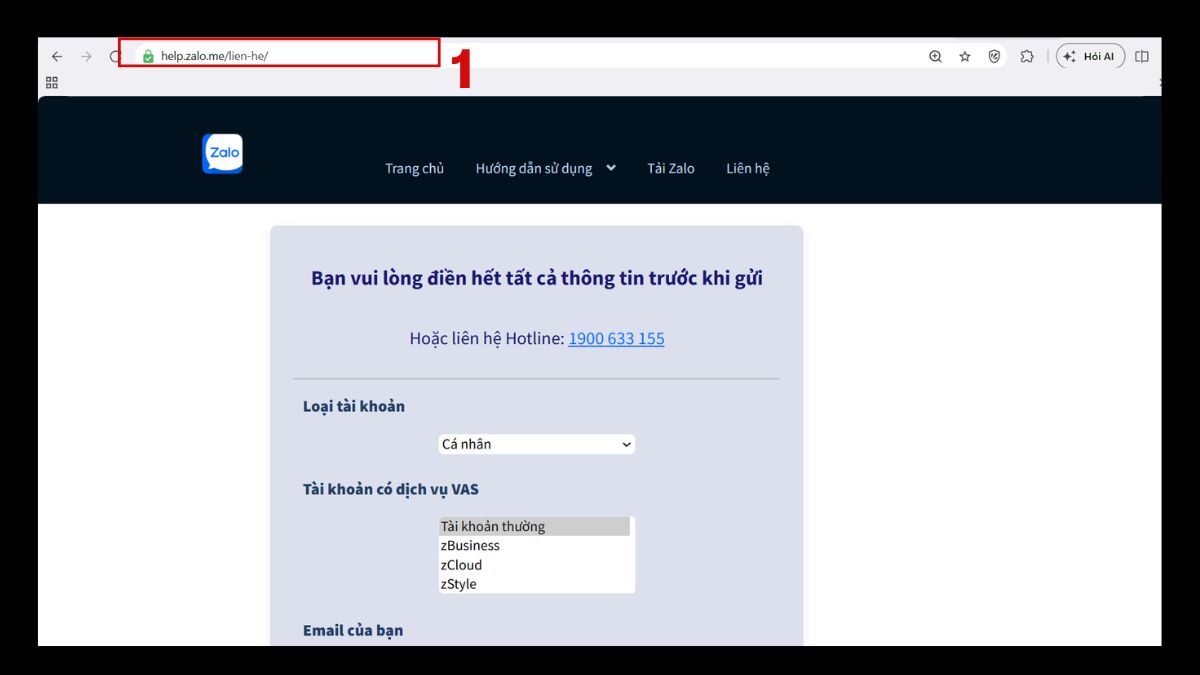This screenshot has height=675, width=1200.
Task: Select zBusiness in the VAS list
Action: [x=535, y=546]
